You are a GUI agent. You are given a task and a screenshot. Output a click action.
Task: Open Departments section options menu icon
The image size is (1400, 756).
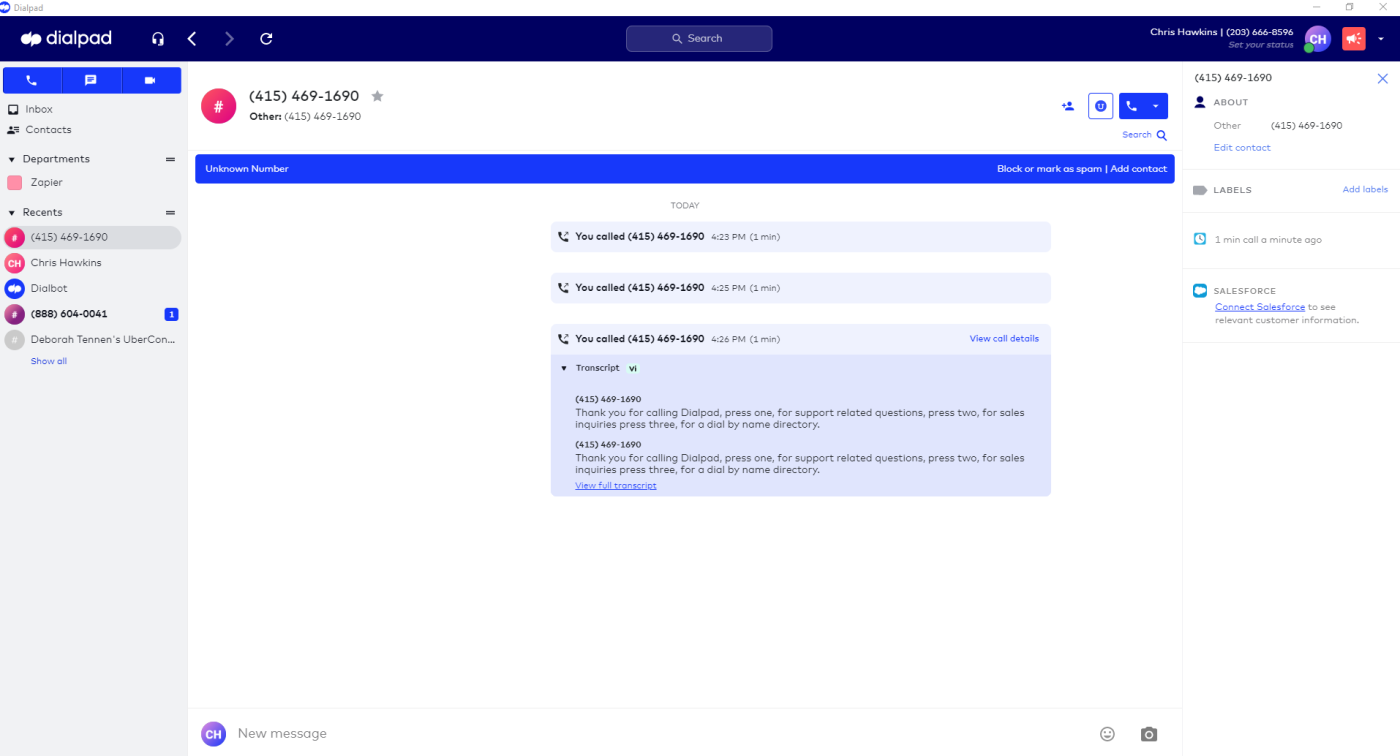(x=170, y=159)
